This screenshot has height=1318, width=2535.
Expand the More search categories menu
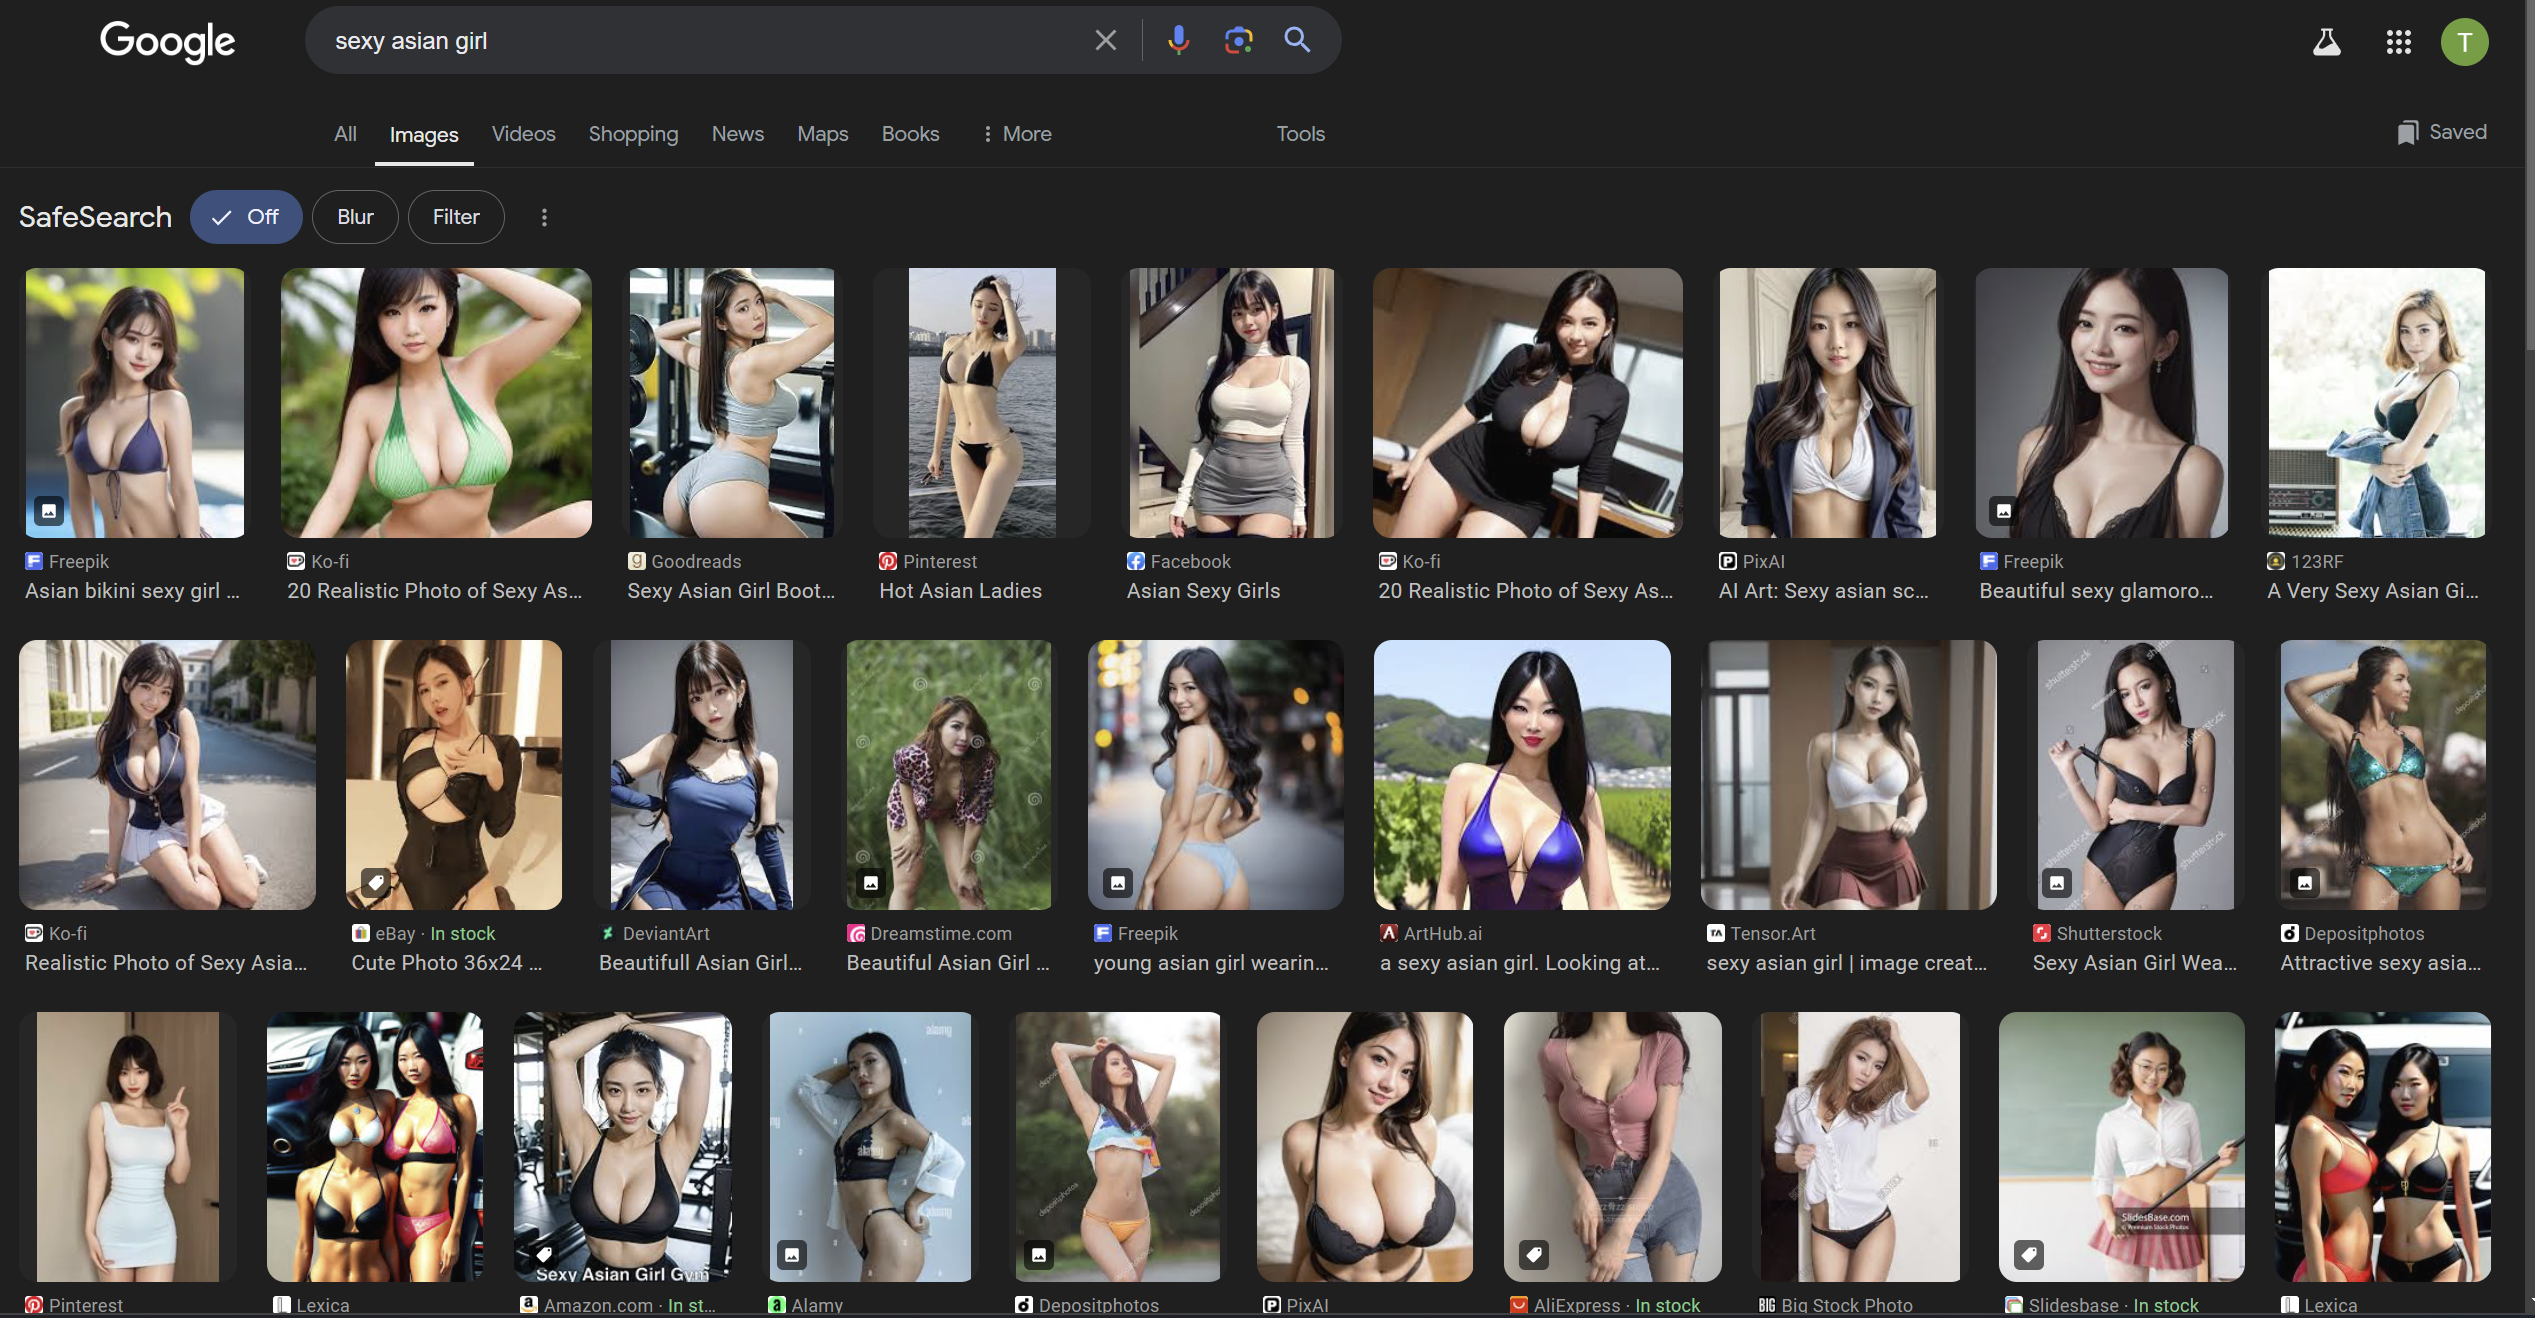(x=1016, y=134)
